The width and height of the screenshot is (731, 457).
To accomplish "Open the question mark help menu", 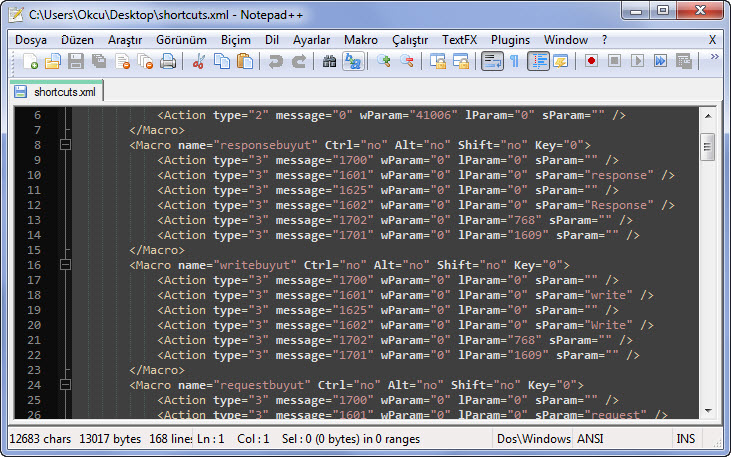I will pyautogui.click(x=605, y=40).
